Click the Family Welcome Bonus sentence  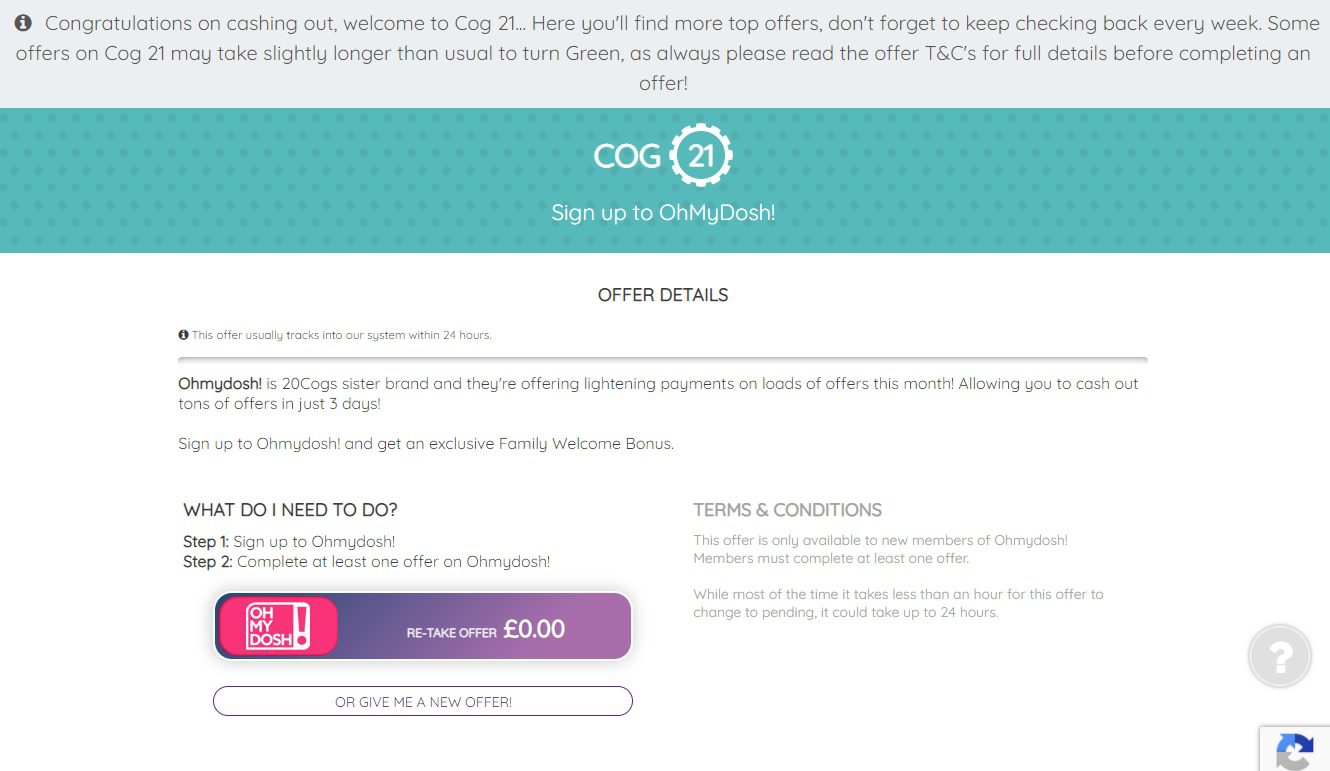pos(426,444)
